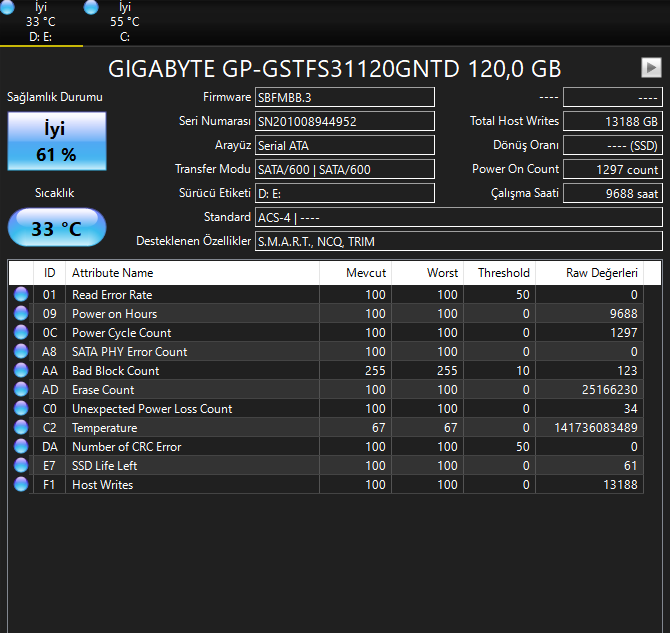Viewport: 670px width, 633px height.
Task: Click raw value 141736083489 of Temperature
Action: coord(596,428)
